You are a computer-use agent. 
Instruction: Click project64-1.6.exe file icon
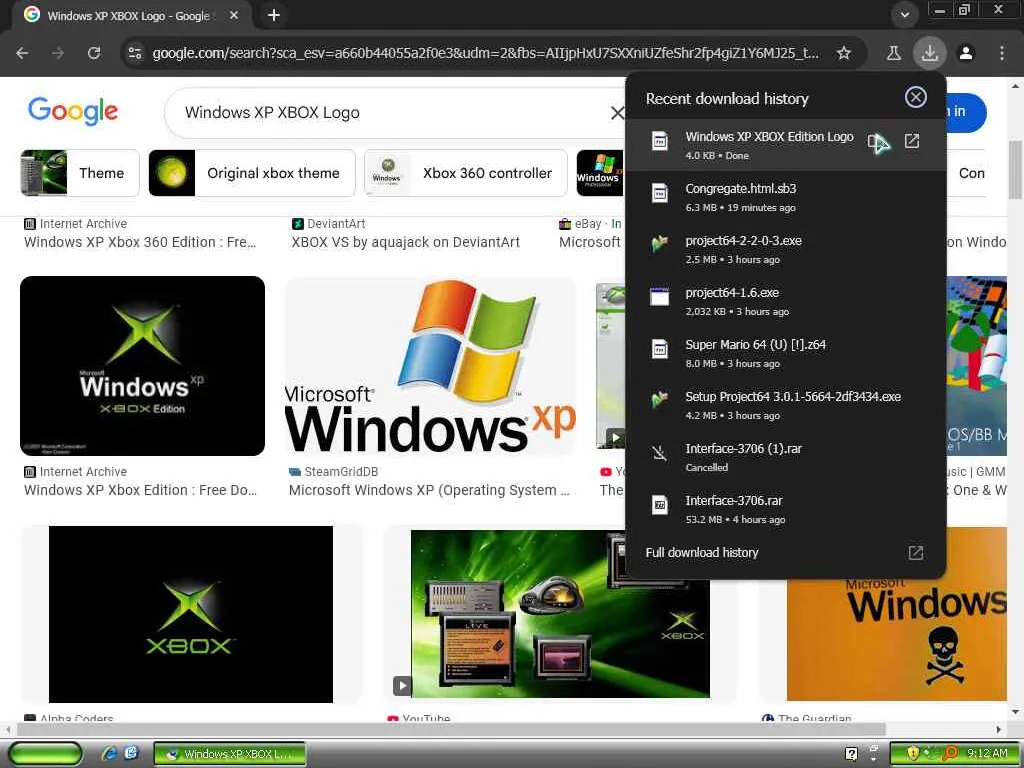click(x=660, y=296)
